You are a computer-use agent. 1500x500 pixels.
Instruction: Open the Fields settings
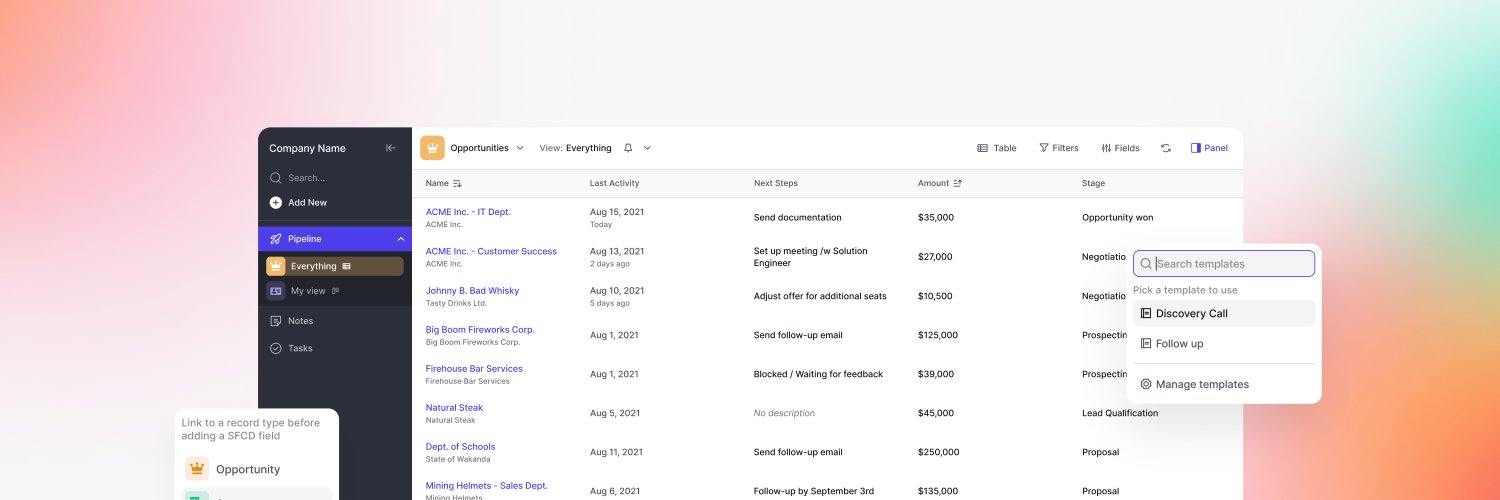pyautogui.click(x=1120, y=148)
